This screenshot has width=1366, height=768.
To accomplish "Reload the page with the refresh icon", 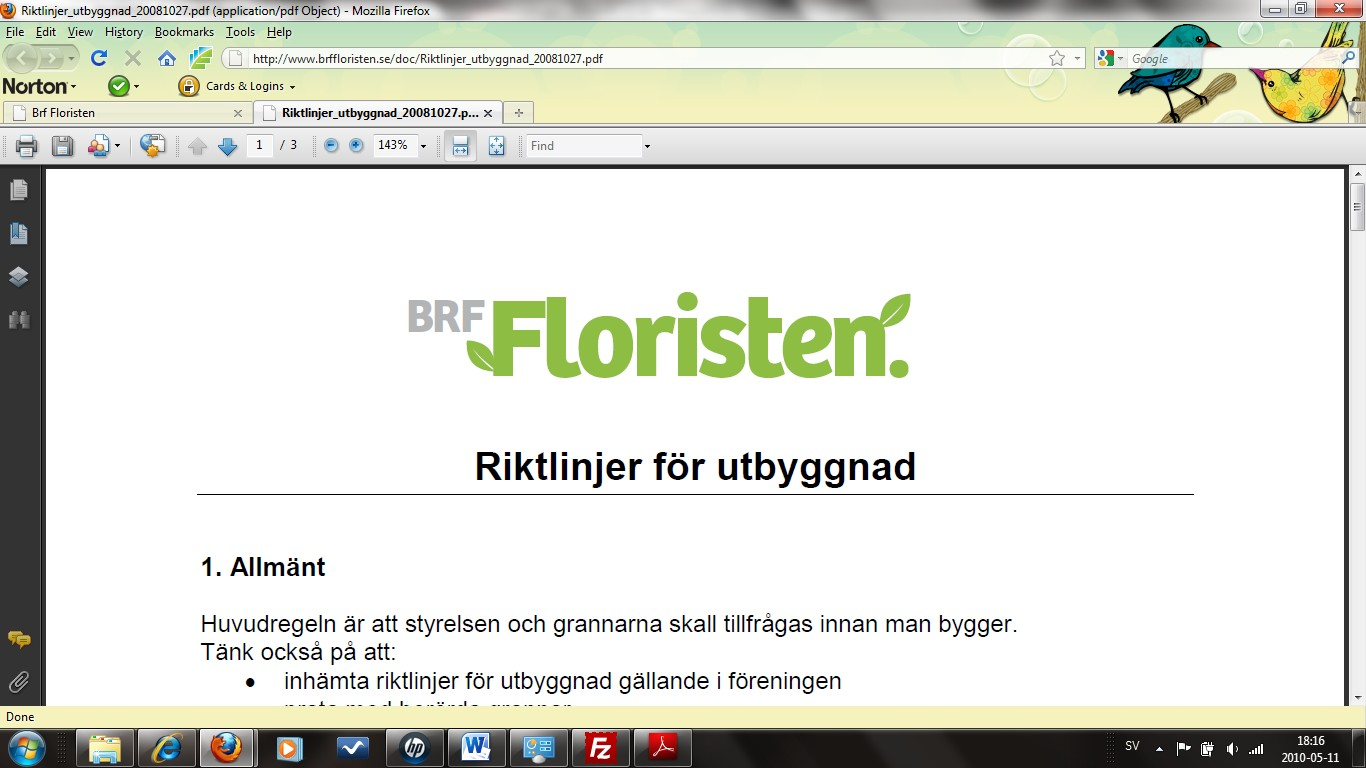I will (x=99, y=58).
